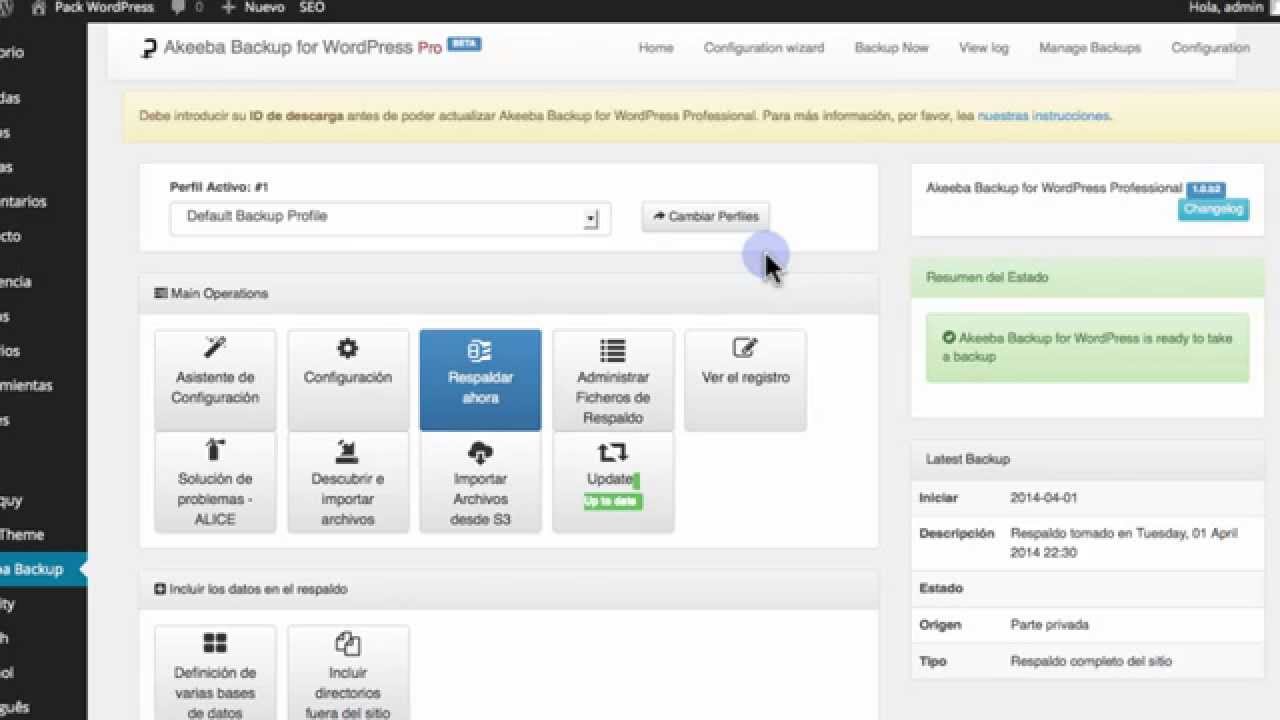The width and height of the screenshot is (1280, 720).
Task: Follow the nuestras instrucciones link
Action: [x=1044, y=116]
